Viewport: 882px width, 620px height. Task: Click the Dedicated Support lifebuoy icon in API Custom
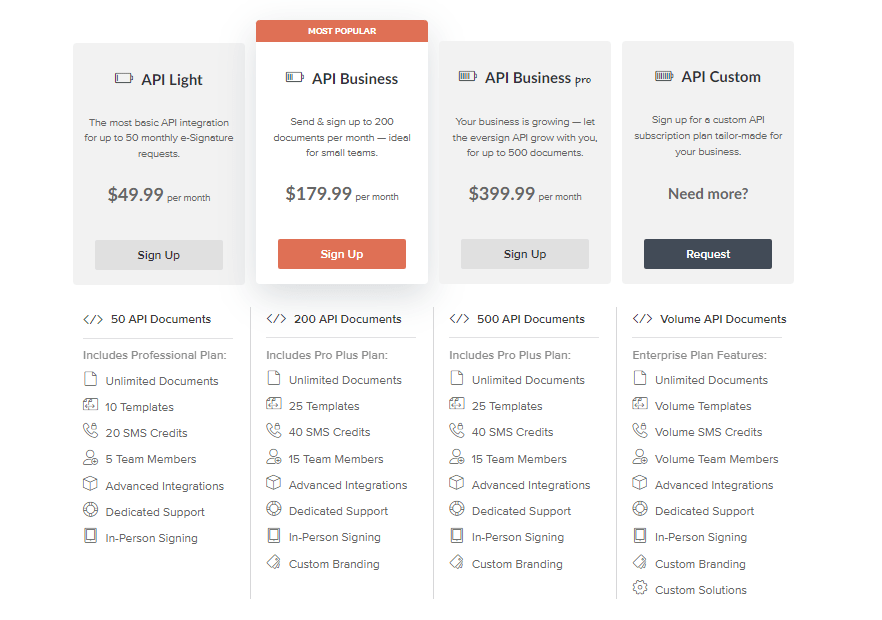coord(640,510)
